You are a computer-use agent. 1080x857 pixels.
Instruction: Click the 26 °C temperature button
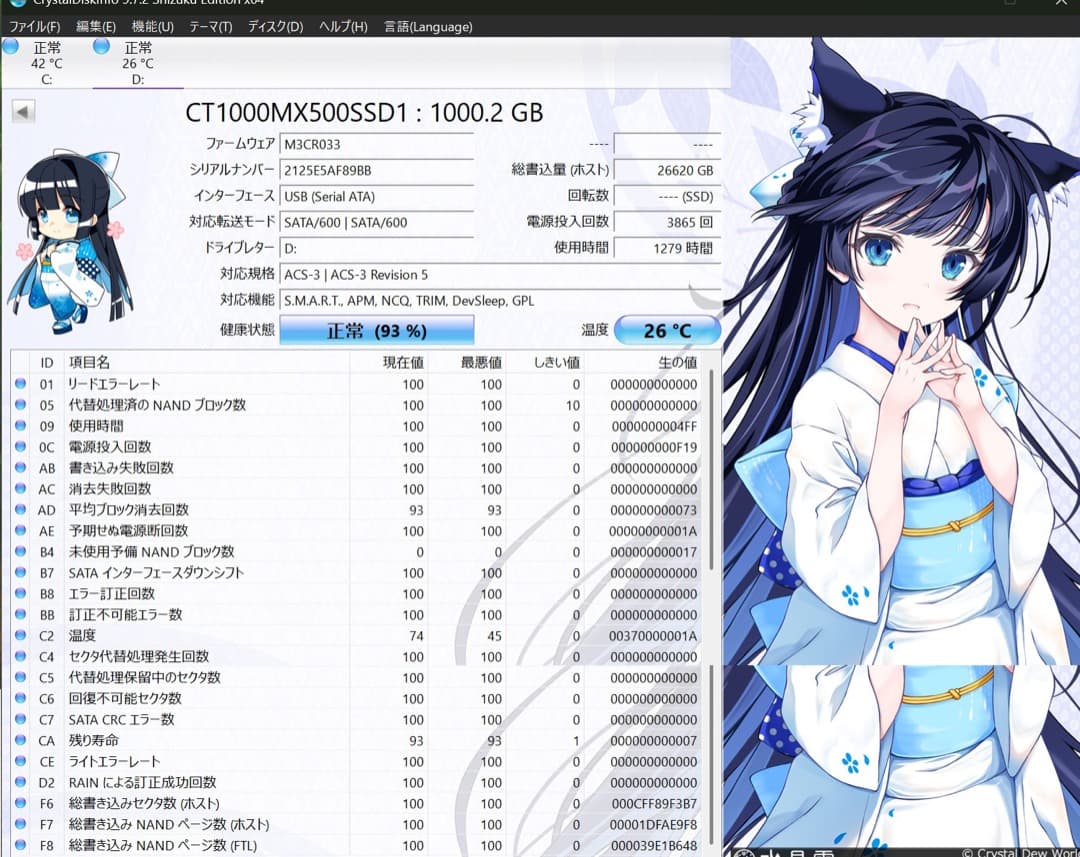667,330
